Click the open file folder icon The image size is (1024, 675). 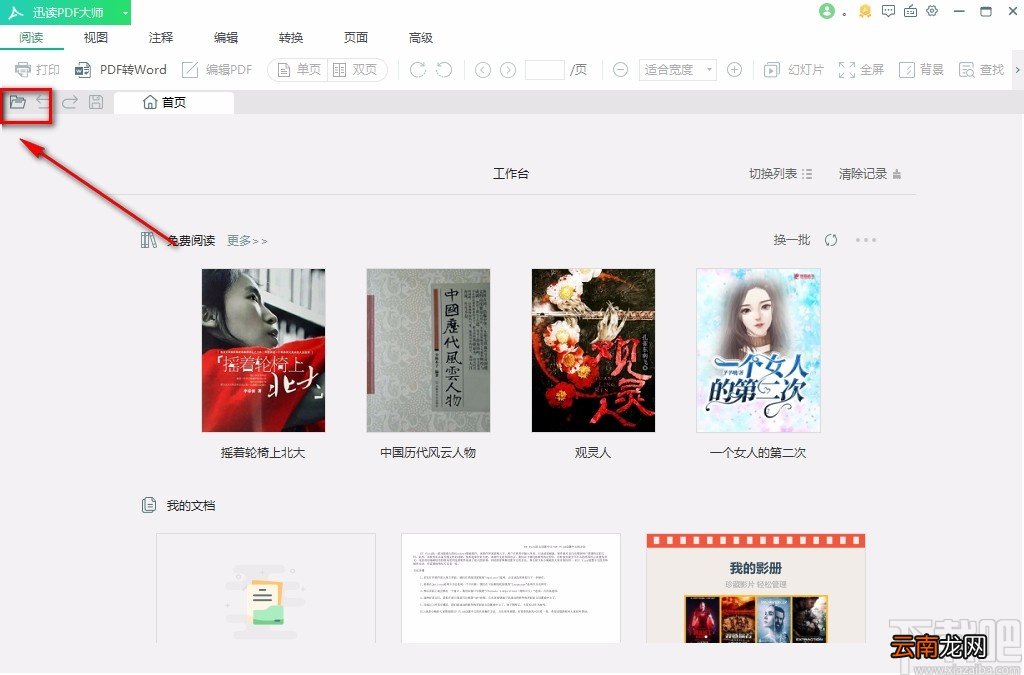pyautogui.click(x=18, y=102)
